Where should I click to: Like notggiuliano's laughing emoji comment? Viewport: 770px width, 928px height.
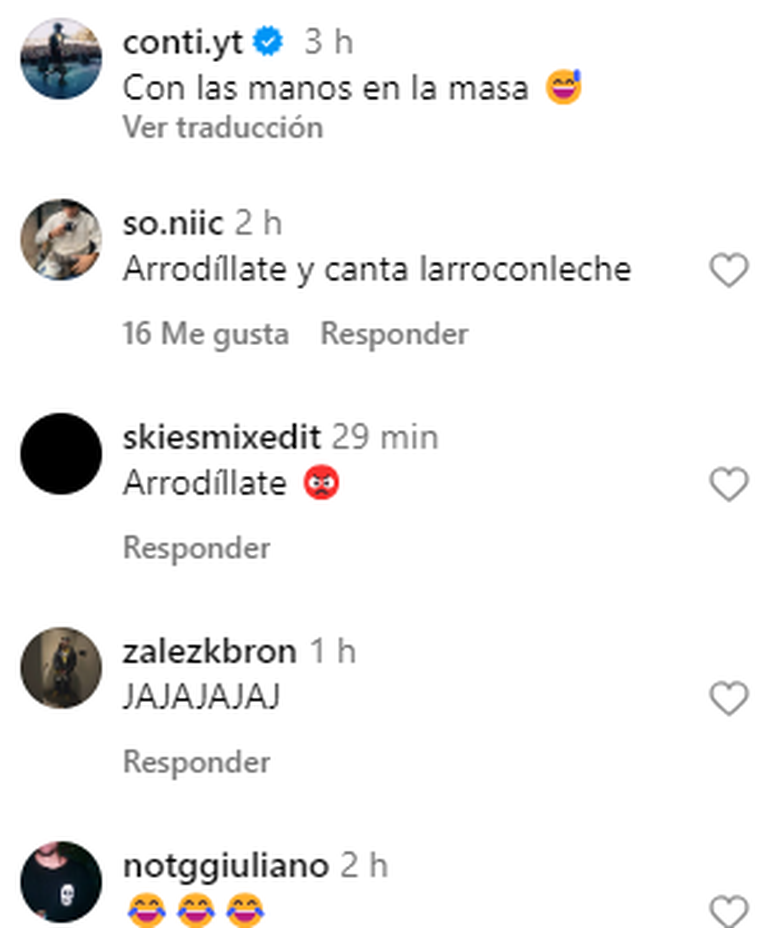tap(729, 911)
